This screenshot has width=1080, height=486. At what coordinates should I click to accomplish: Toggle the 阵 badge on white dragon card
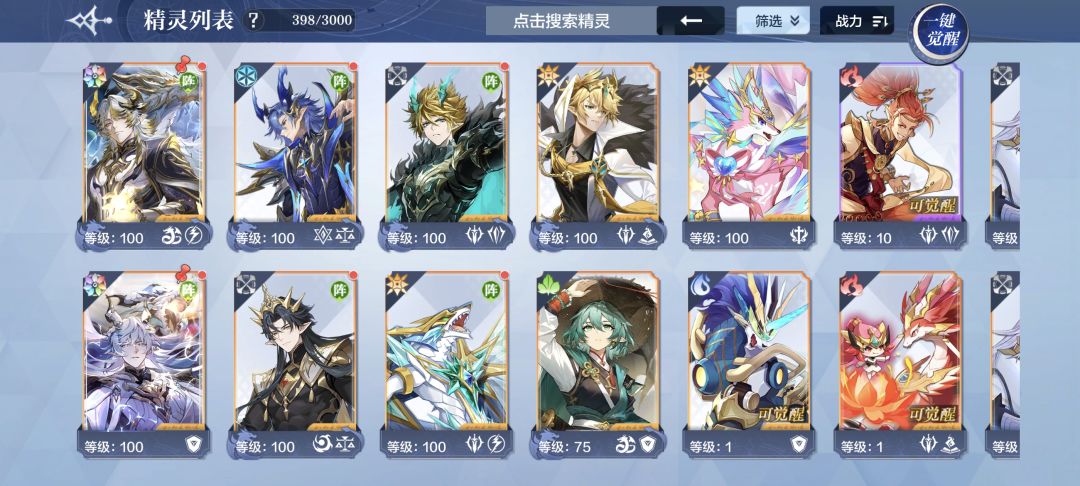490,289
